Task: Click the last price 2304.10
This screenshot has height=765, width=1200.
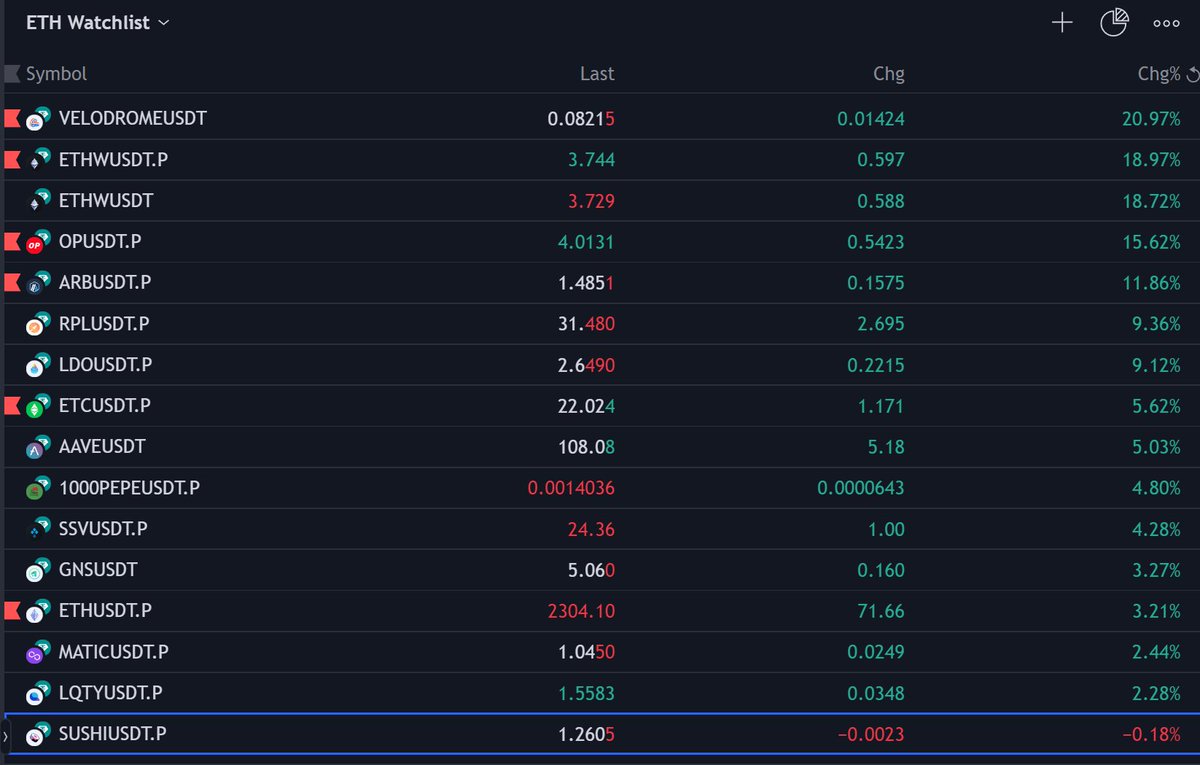Action: [581, 610]
